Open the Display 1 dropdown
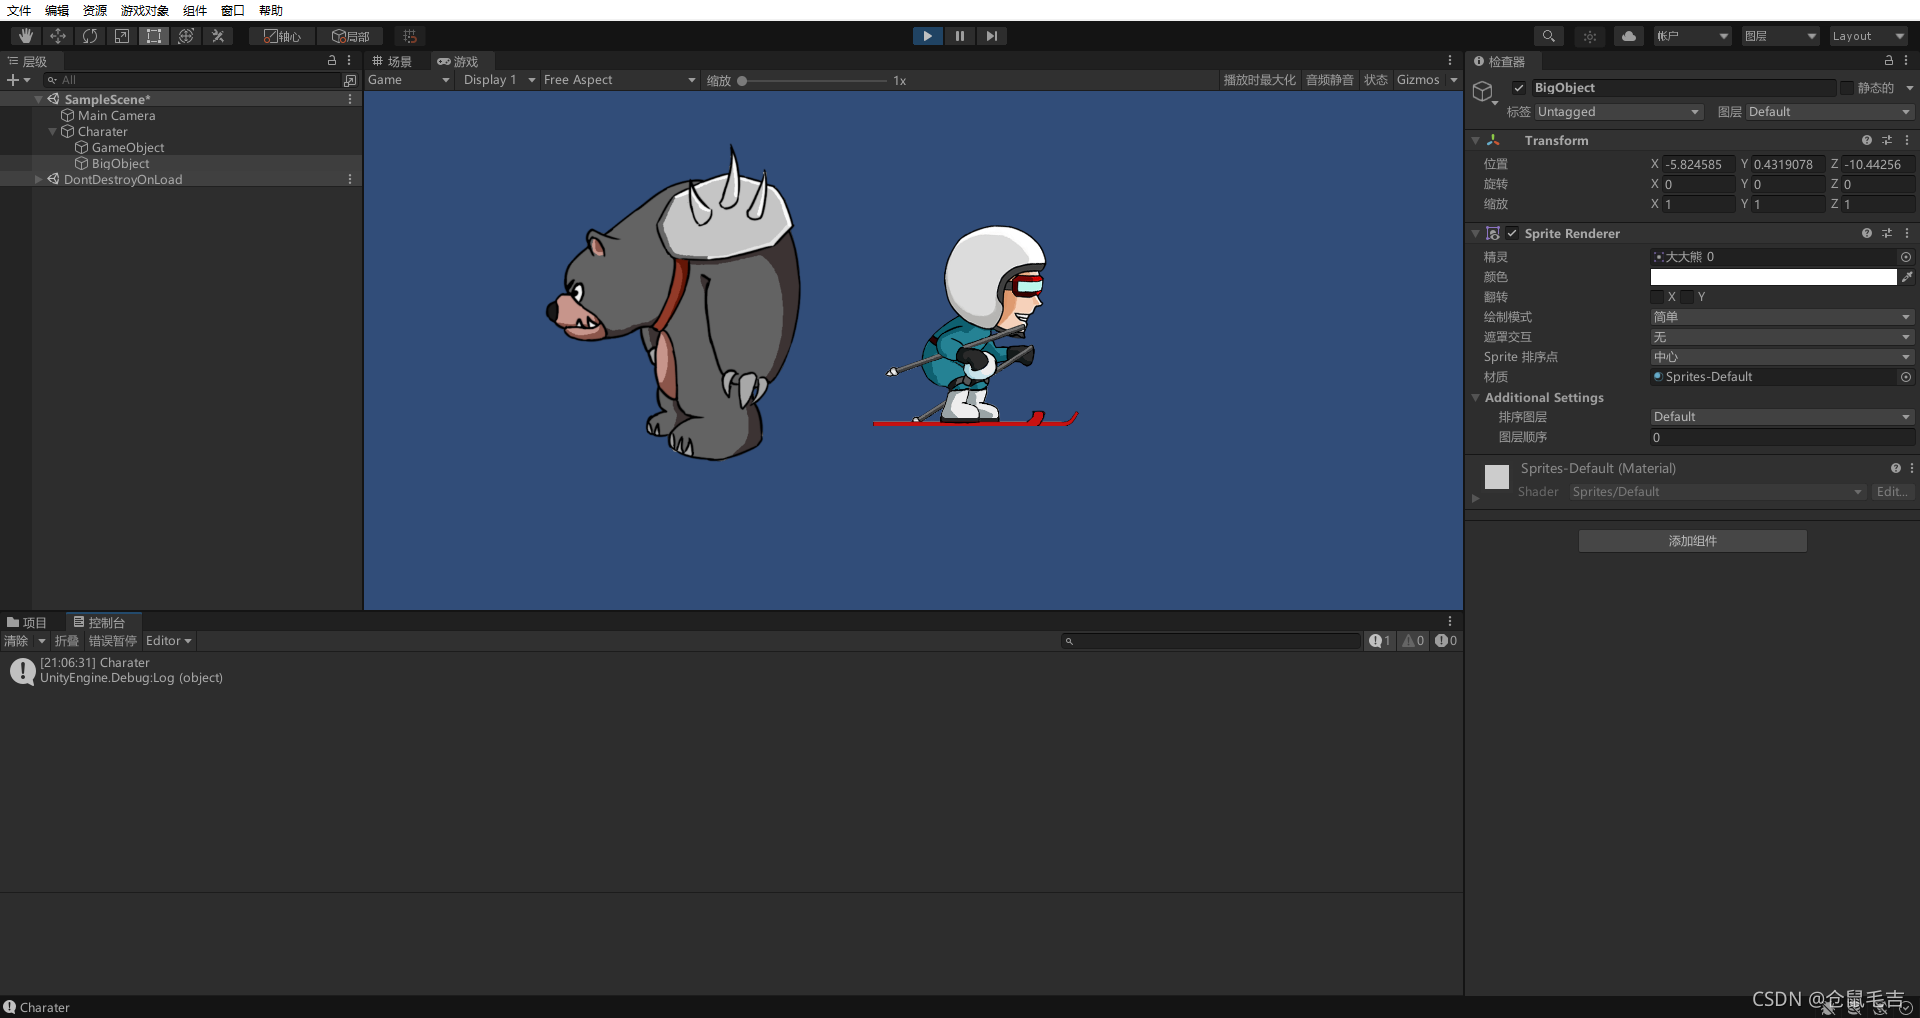This screenshot has width=1920, height=1018. [x=498, y=80]
